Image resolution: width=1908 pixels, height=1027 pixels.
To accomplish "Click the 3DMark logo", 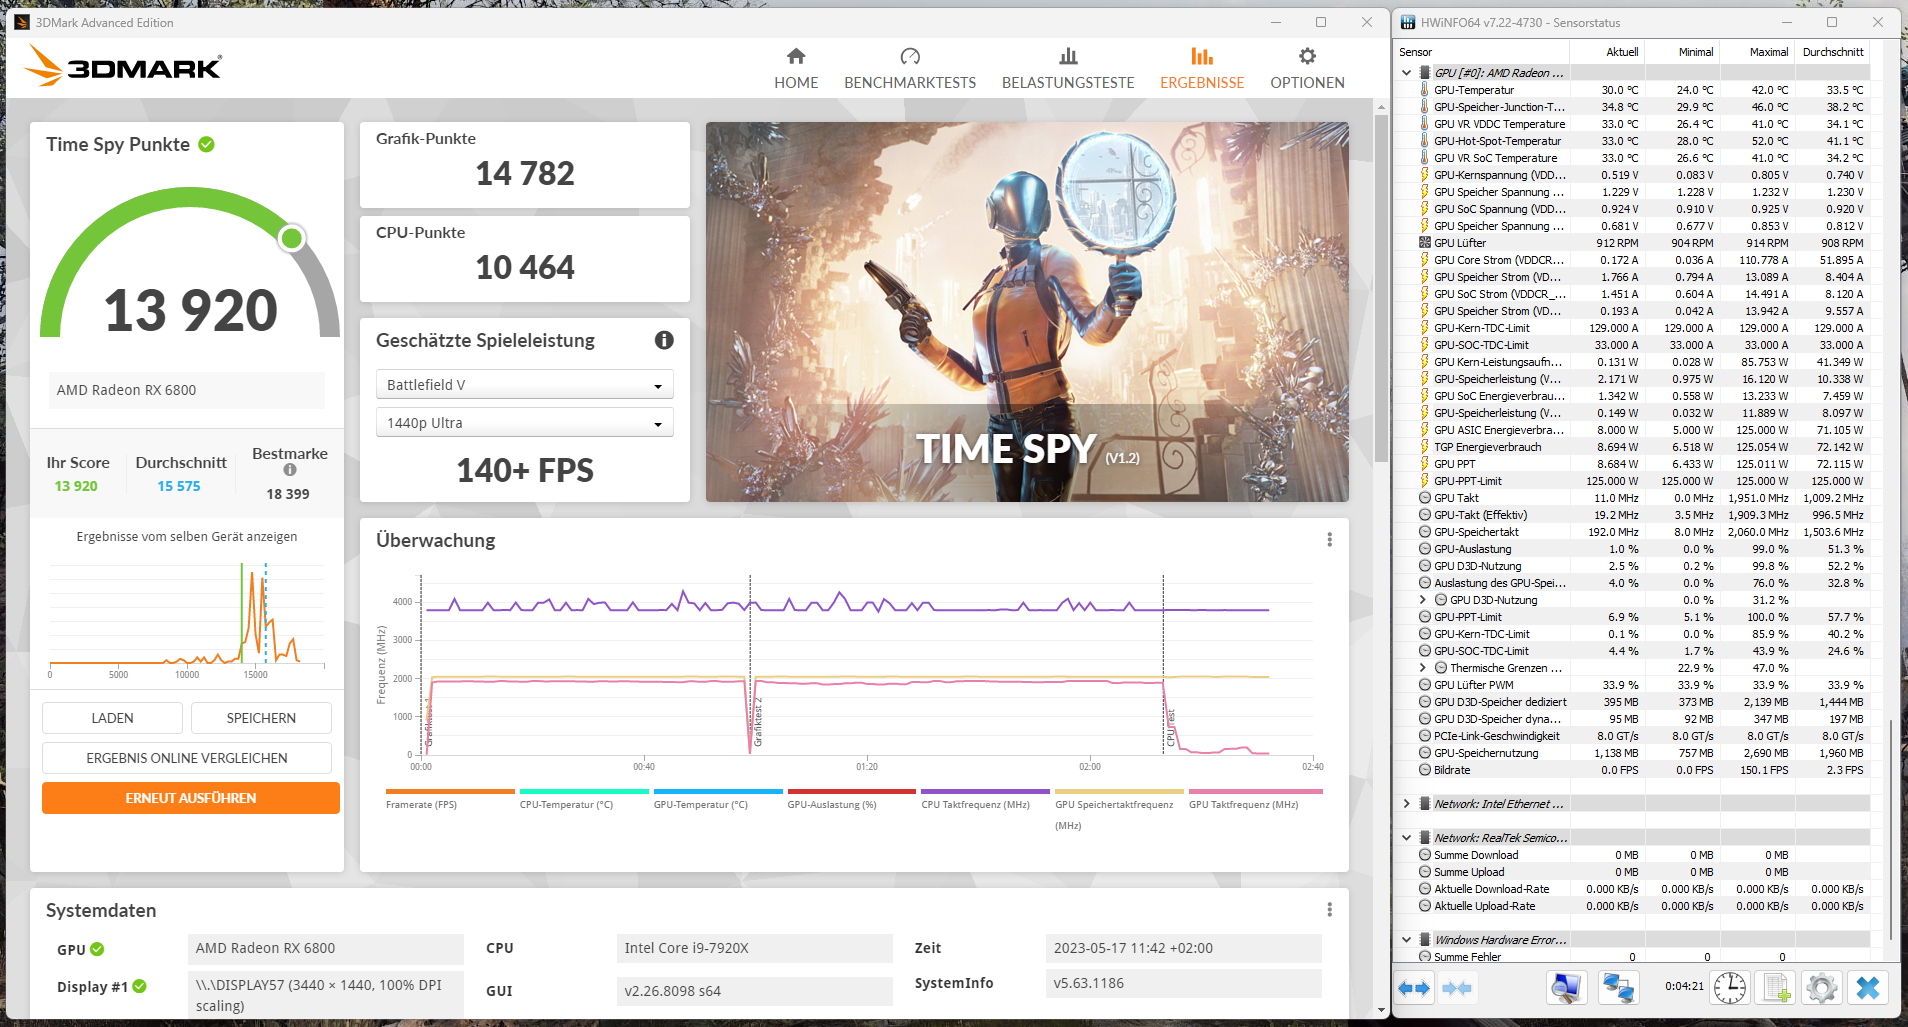I will (122, 66).
